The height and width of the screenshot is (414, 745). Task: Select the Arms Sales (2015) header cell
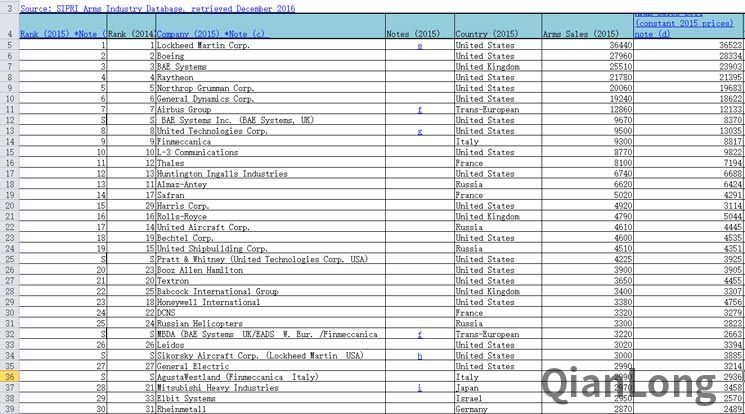click(x=588, y=26)
